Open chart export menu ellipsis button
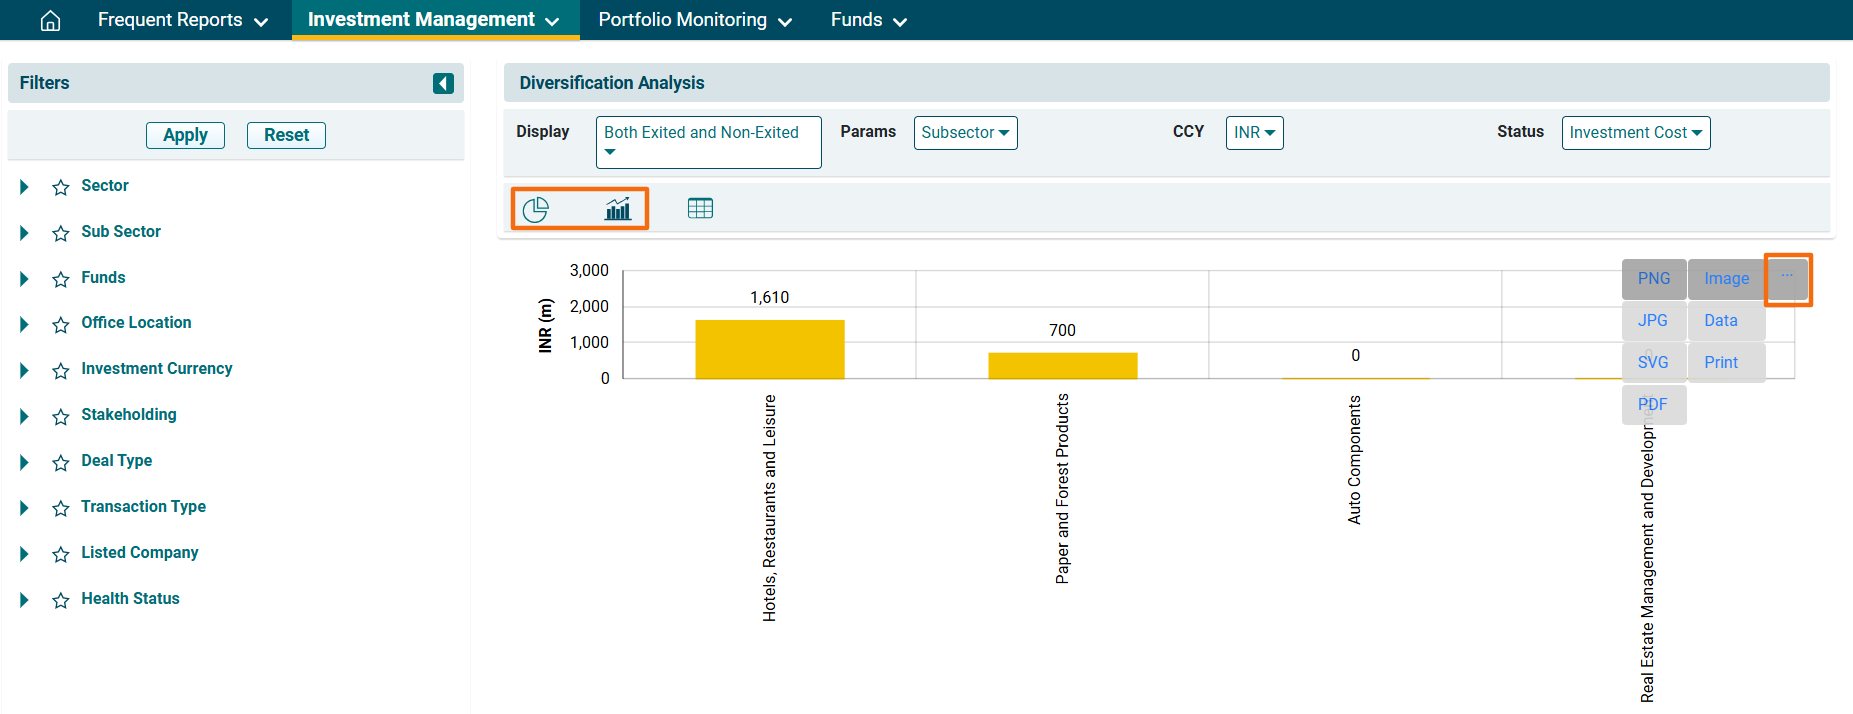Screen dimensions: 1853x714 (x=1787, y=278)
